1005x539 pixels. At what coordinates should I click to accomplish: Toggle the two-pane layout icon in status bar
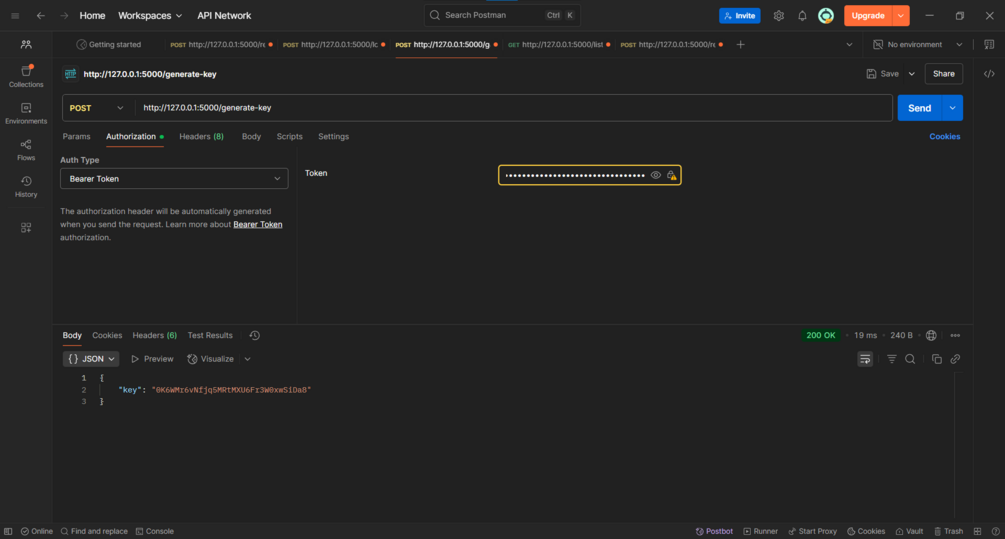click(977, 531)
